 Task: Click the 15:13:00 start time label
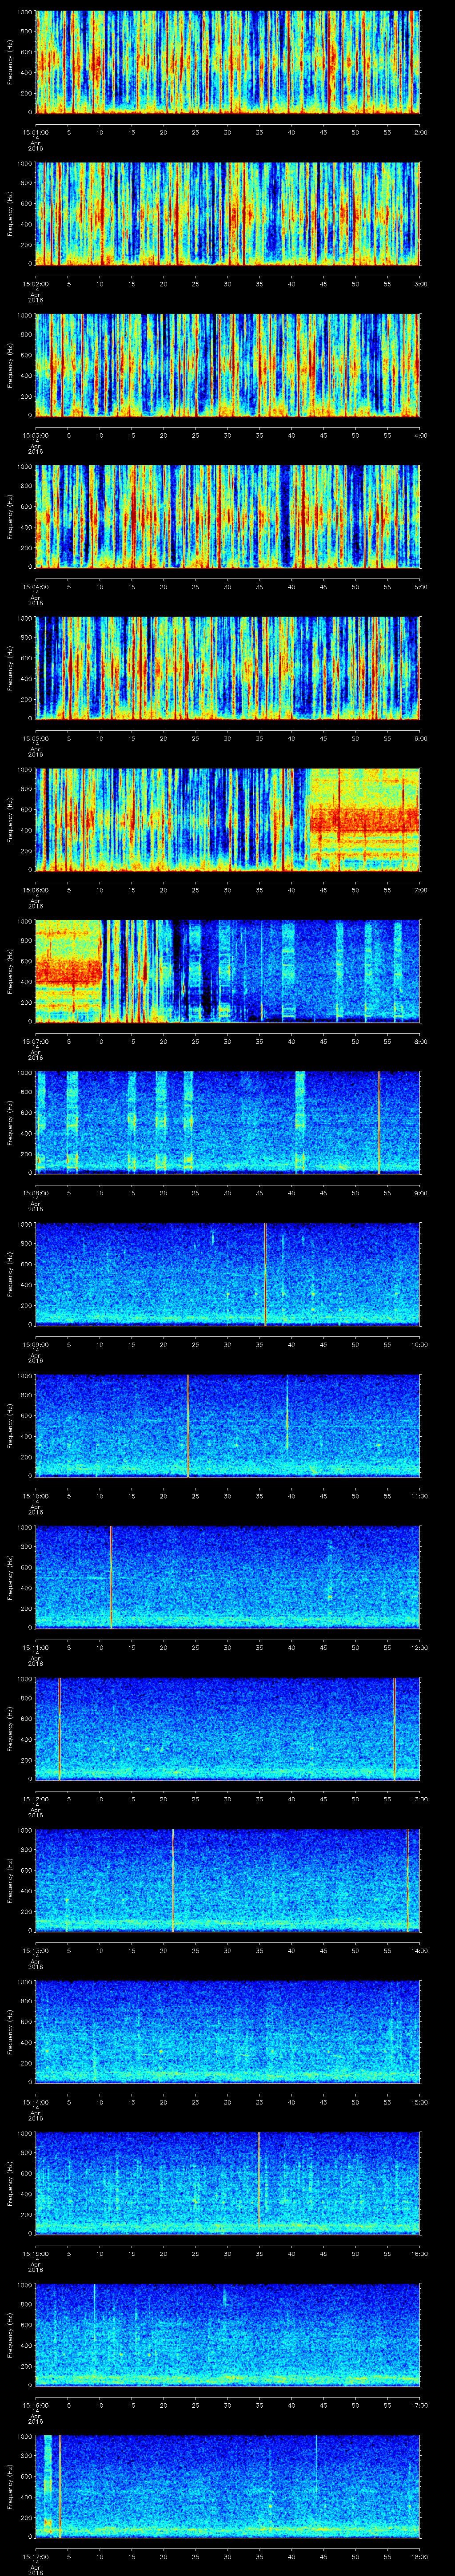pyautogui.click(x=36, y=1950)
